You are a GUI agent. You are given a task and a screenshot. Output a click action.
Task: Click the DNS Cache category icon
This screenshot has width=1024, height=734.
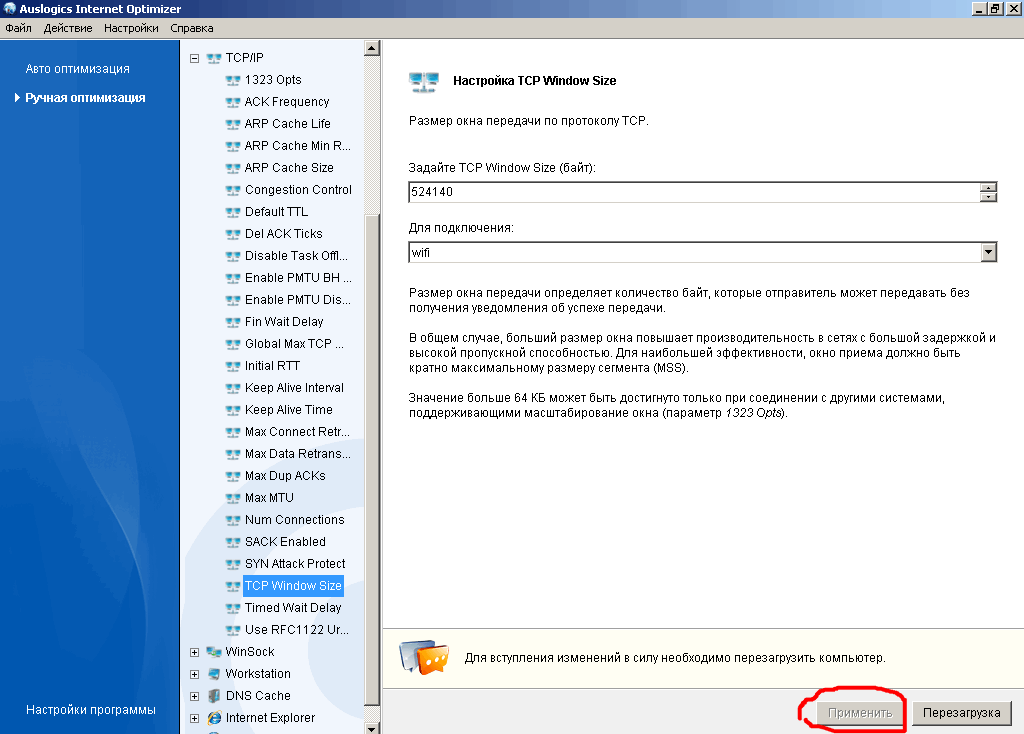(214, 696)
